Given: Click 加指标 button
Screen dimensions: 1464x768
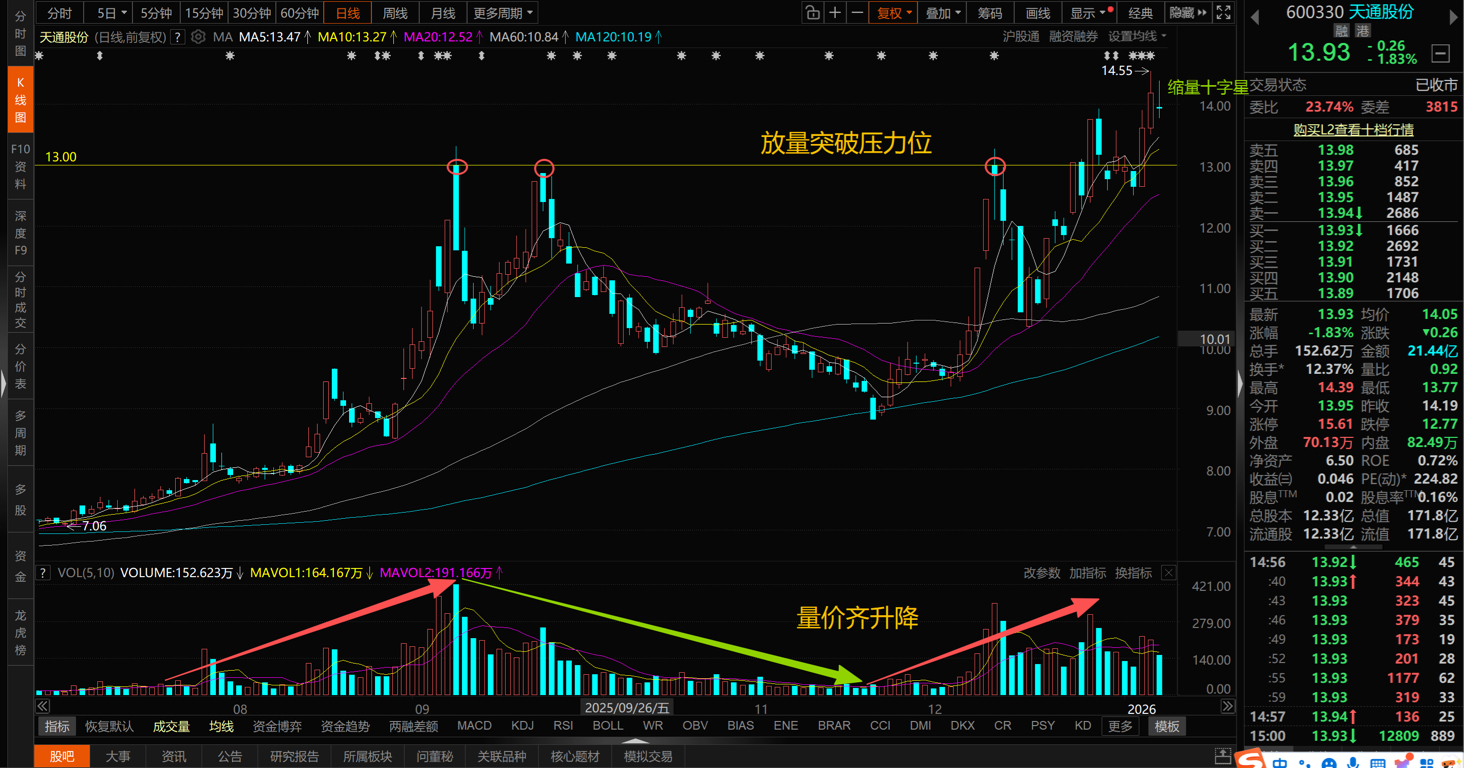Looking at the screenshot, I should [x=1088, y=573].
